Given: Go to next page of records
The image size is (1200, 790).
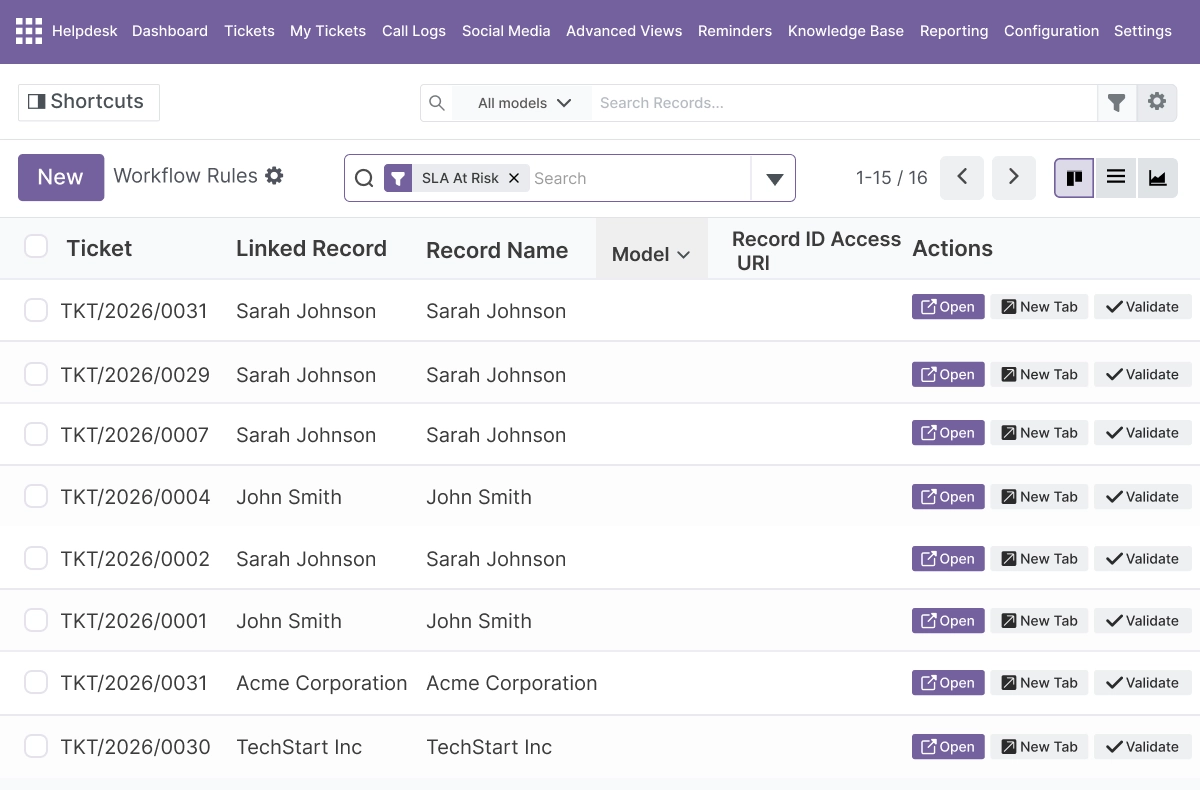Looking at the screenshot, I should tap(1014, 177).
